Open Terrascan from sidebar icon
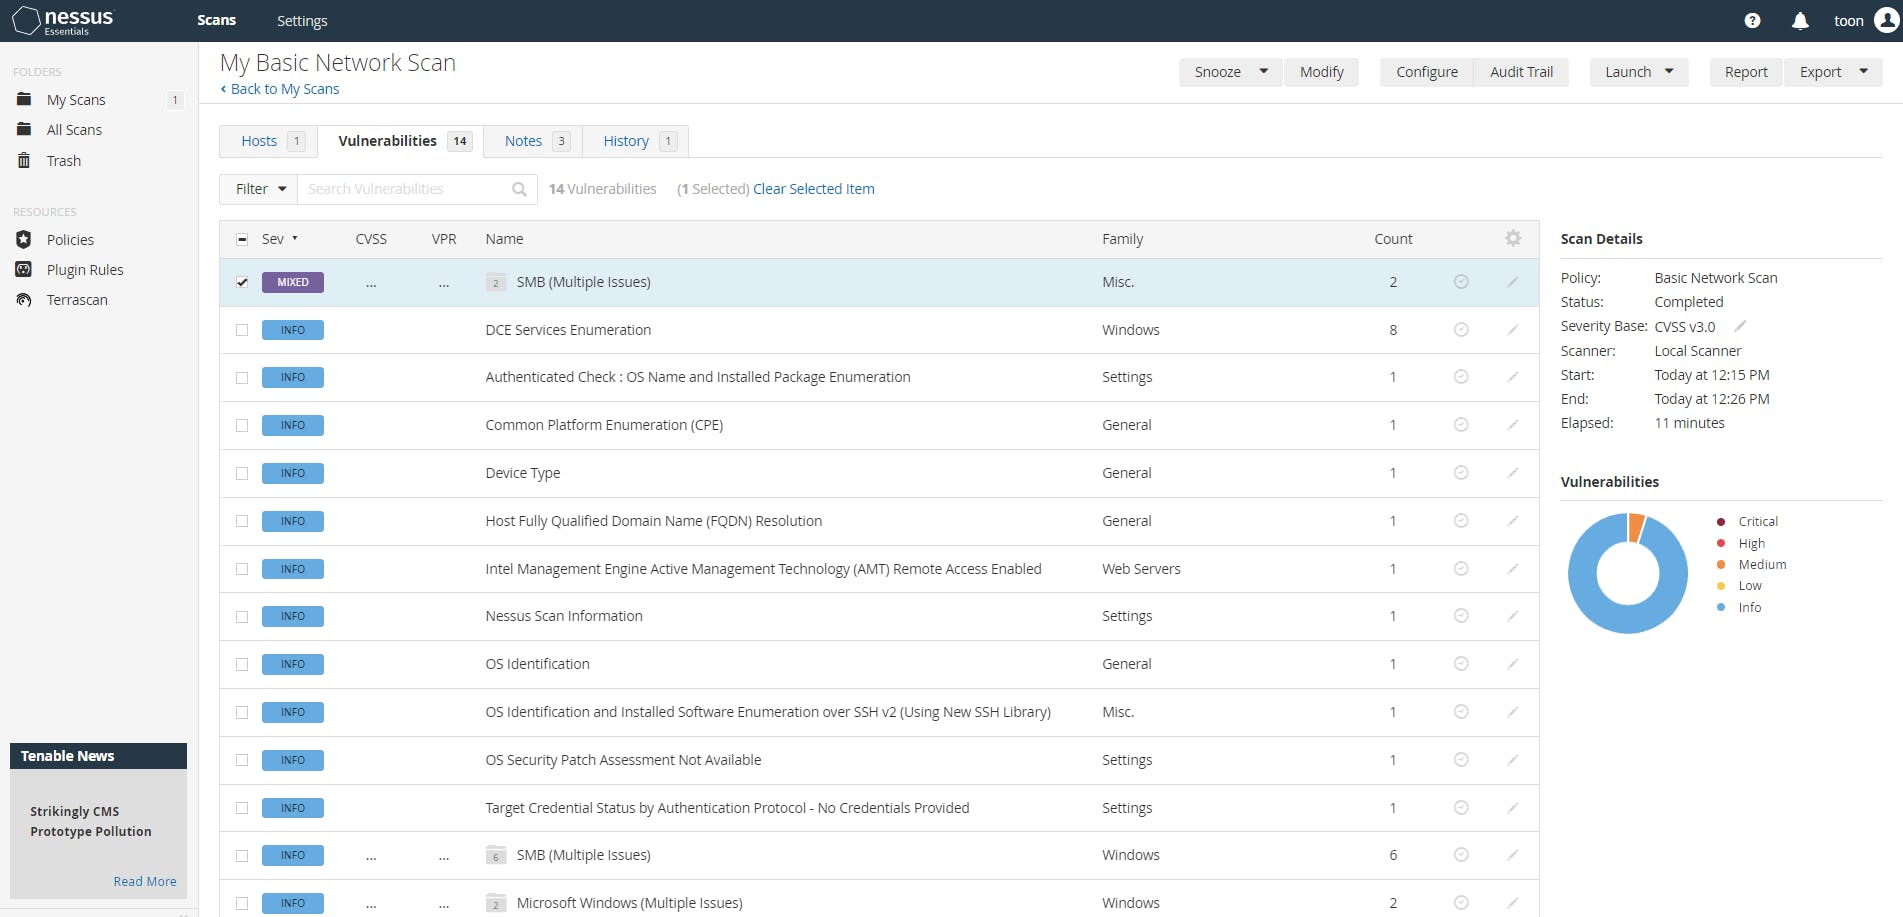 [24, 300]
